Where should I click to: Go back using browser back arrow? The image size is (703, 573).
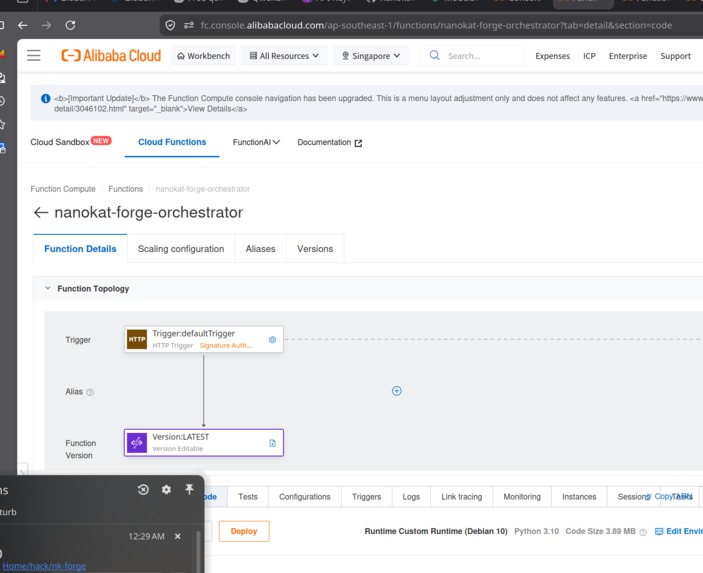[x=22, y=25]
